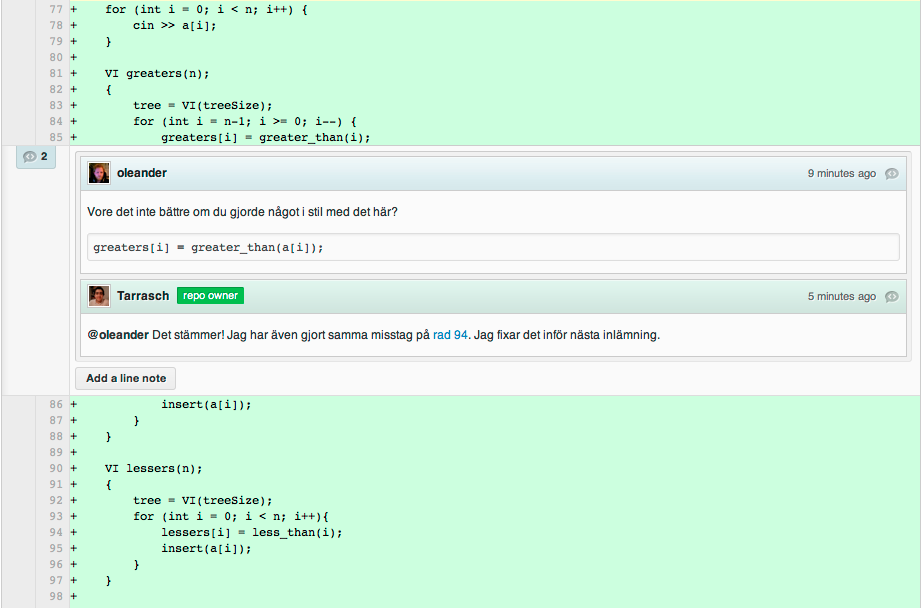Click the 5 minutes ago timestamp

pos(841,297)
